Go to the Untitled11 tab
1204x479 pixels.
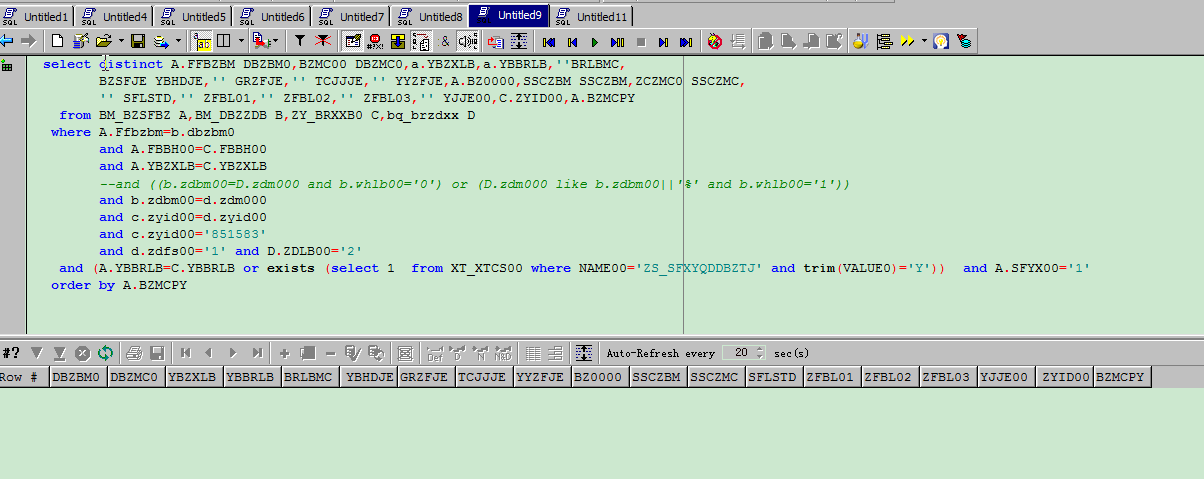(x=592, y=16)
